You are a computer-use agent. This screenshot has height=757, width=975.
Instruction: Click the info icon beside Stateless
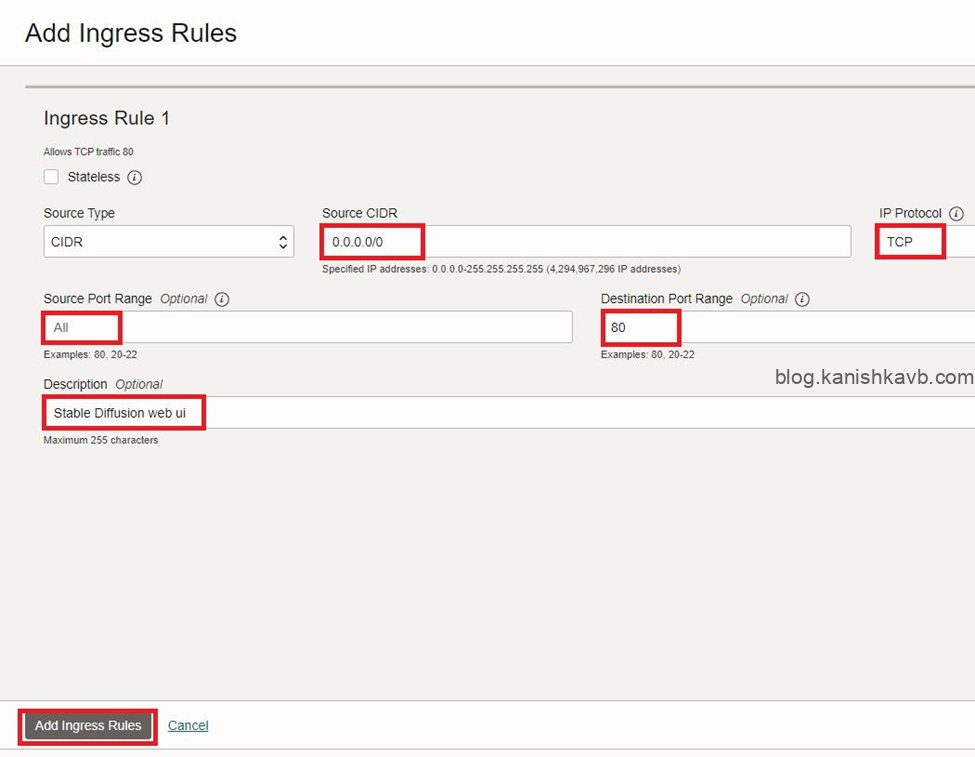pos(135,178)
